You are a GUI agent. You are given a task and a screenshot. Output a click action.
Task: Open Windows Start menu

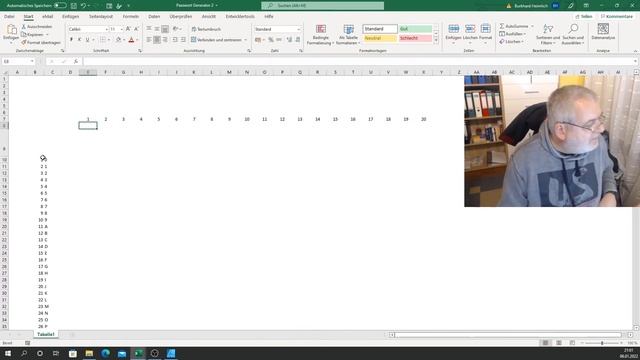[x=8, y=353]
